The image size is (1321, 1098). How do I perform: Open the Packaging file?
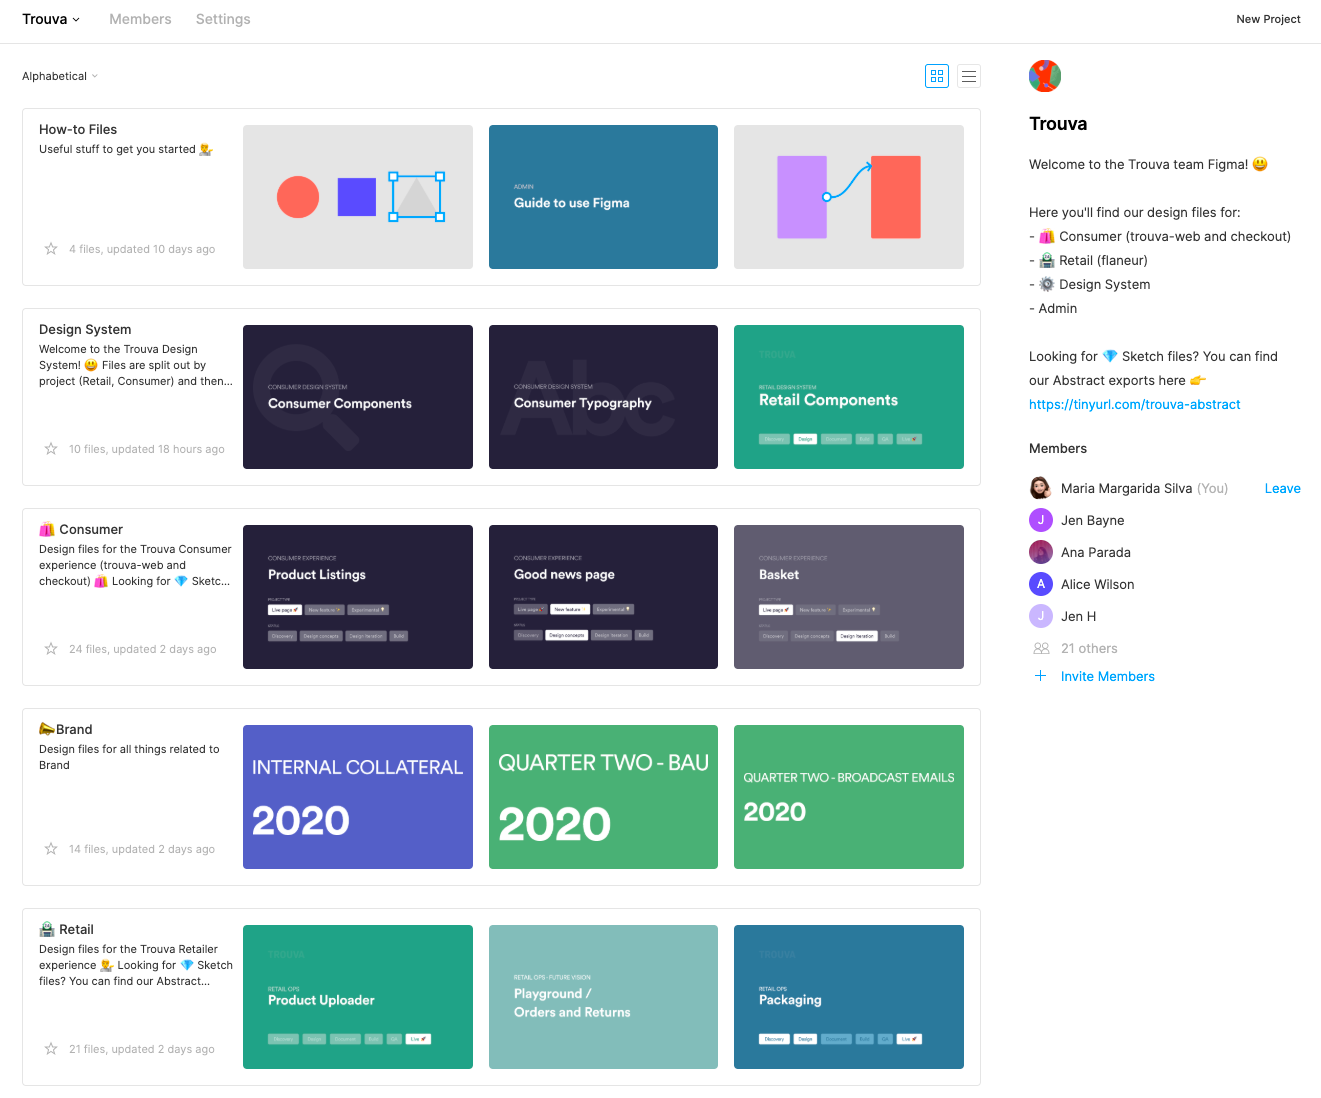point(849,997)
